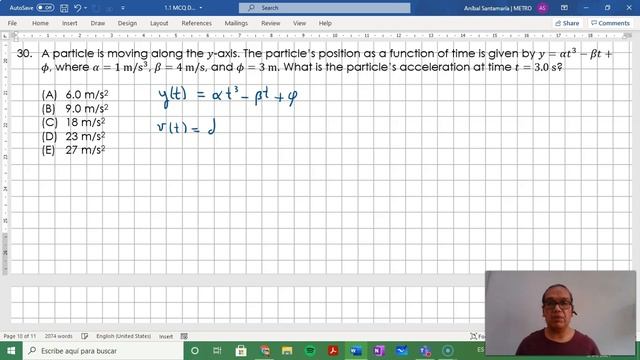Click answer choice '(A) 6.0 m/s²'
This screenshot has height=360, width=640.
[x=75, y=95]
